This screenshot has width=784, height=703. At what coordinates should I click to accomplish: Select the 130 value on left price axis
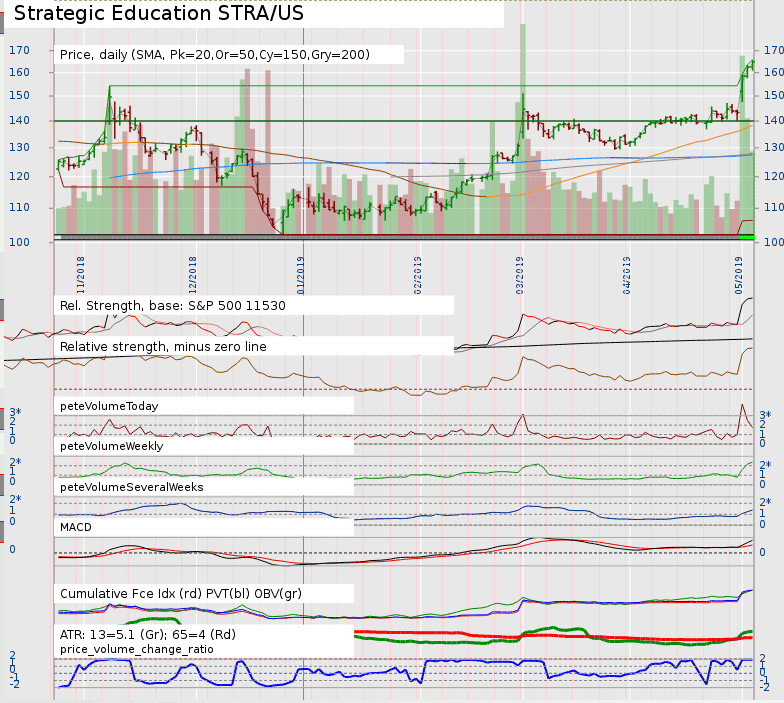pos(19,147)
